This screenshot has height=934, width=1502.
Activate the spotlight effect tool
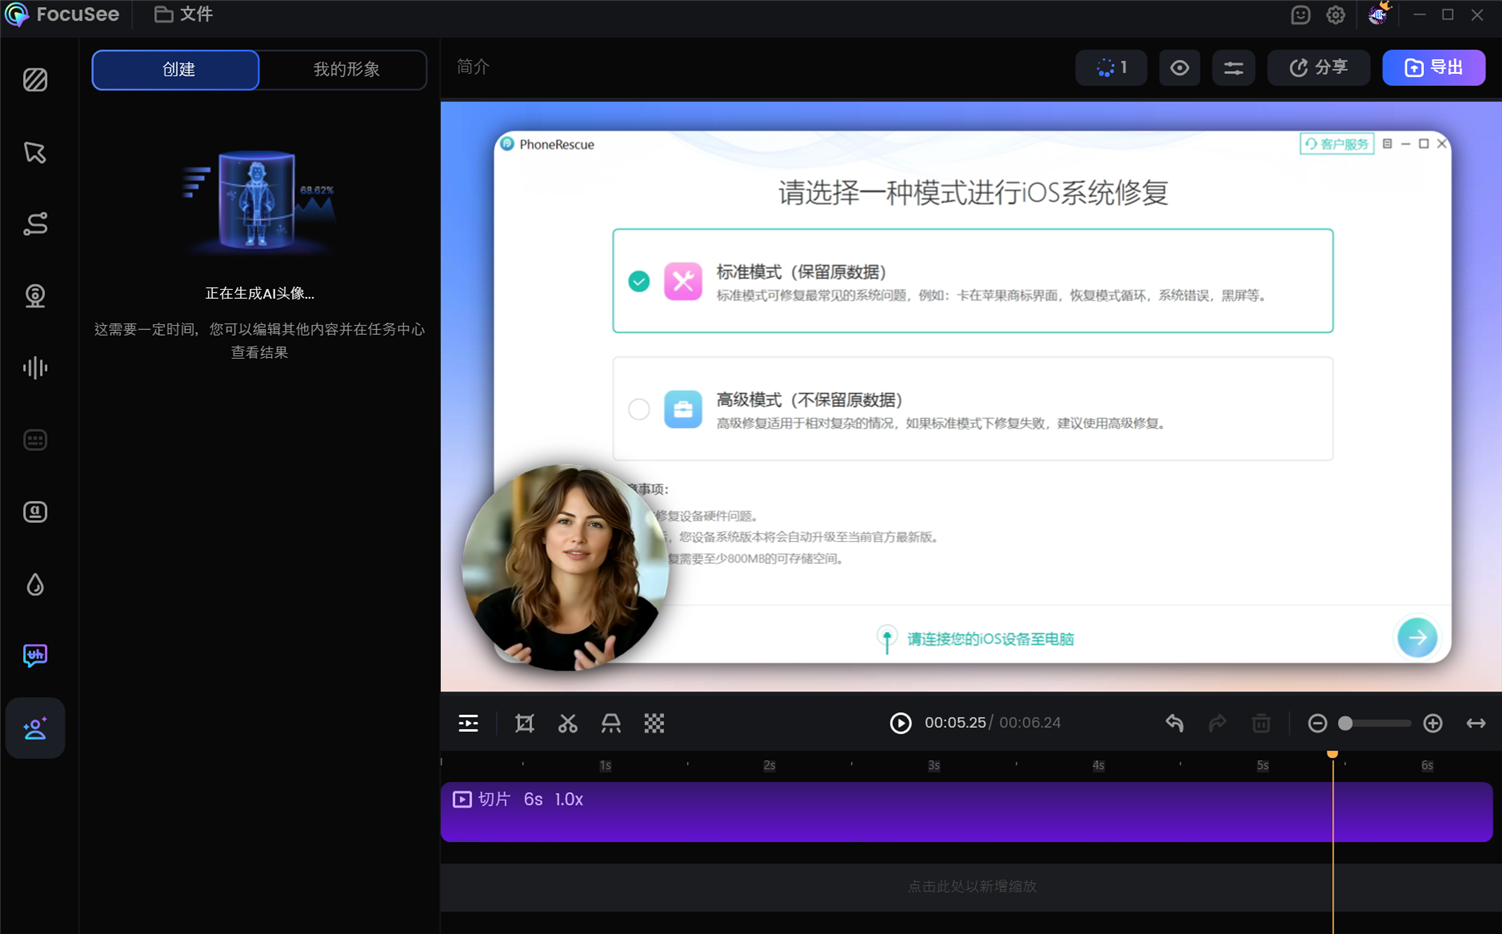click(x=610, y=723)
